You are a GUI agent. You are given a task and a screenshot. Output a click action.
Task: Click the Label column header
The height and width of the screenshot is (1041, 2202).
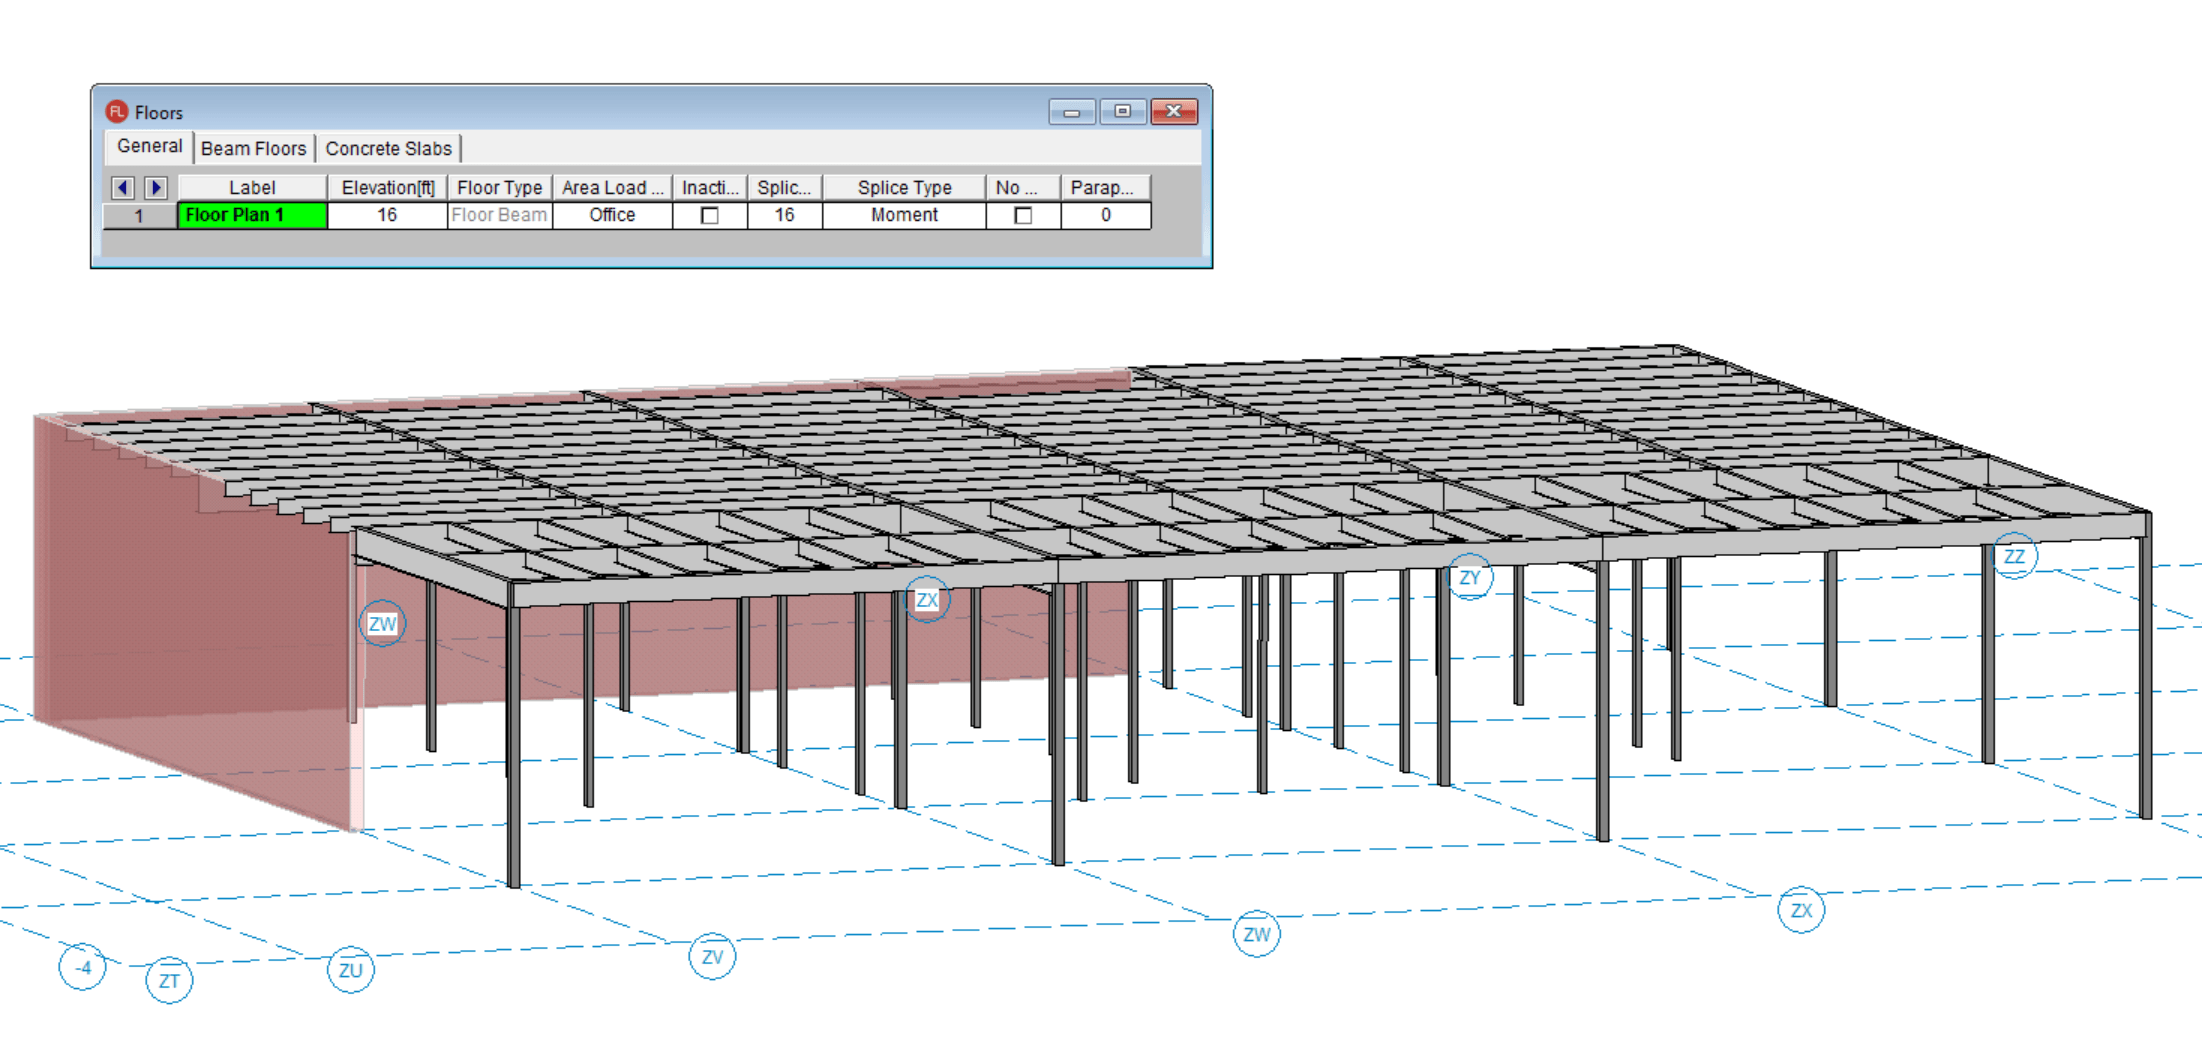tap(252, 187)
